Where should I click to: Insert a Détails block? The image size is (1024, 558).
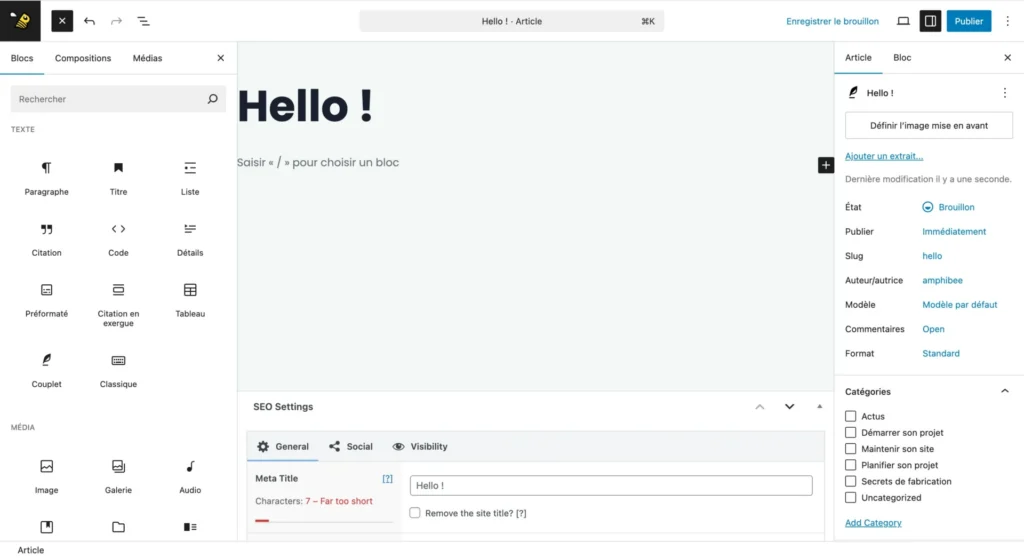[190, 239]
